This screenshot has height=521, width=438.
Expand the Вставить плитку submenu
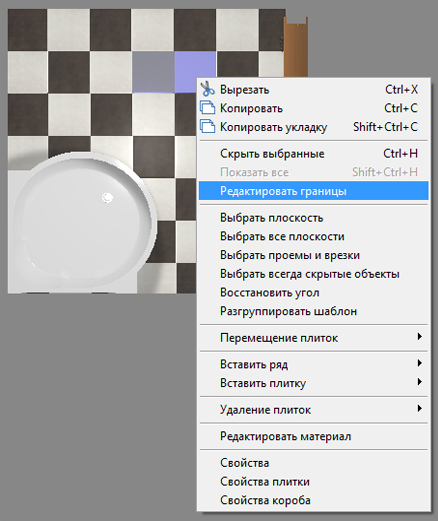tap(313, 383)
